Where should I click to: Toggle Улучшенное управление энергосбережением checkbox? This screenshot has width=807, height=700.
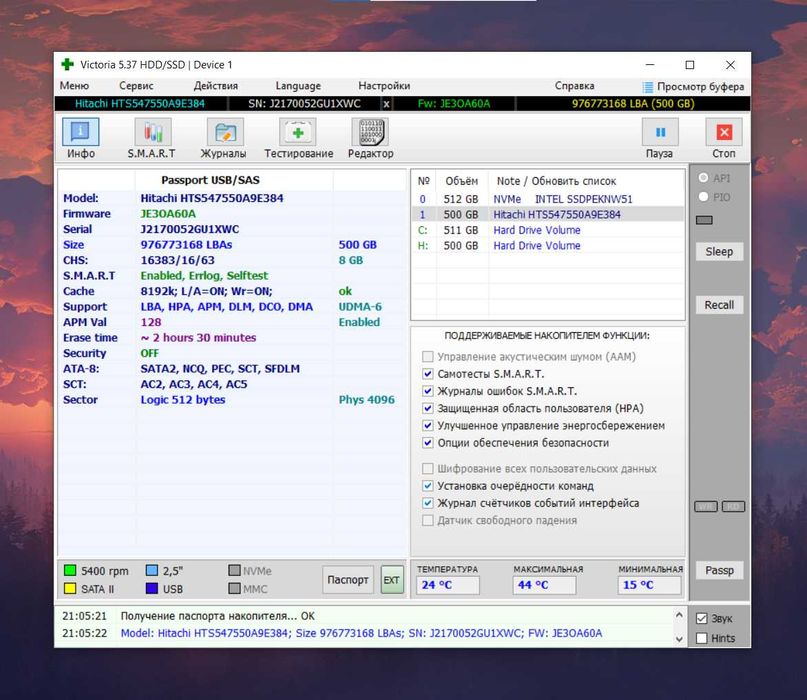[427, 426]
